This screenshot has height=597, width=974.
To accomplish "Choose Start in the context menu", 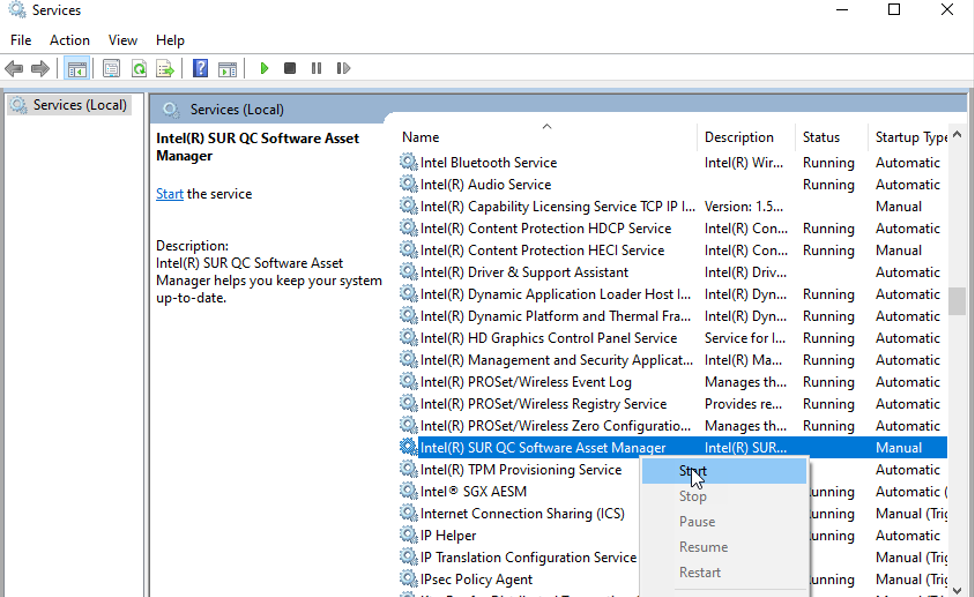I will click(724, 471).
